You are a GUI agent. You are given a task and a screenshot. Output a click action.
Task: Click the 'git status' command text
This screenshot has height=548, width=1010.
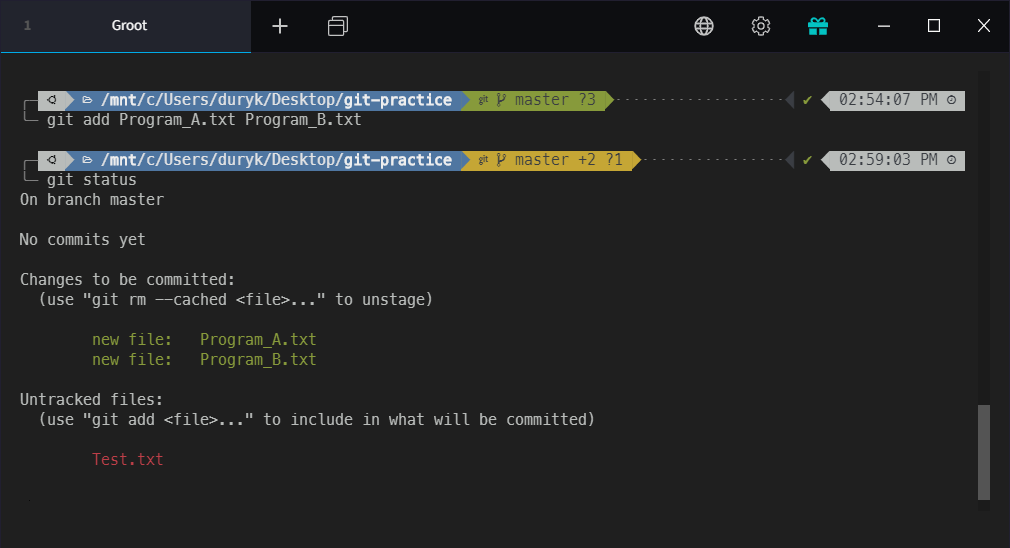[91, 180]
